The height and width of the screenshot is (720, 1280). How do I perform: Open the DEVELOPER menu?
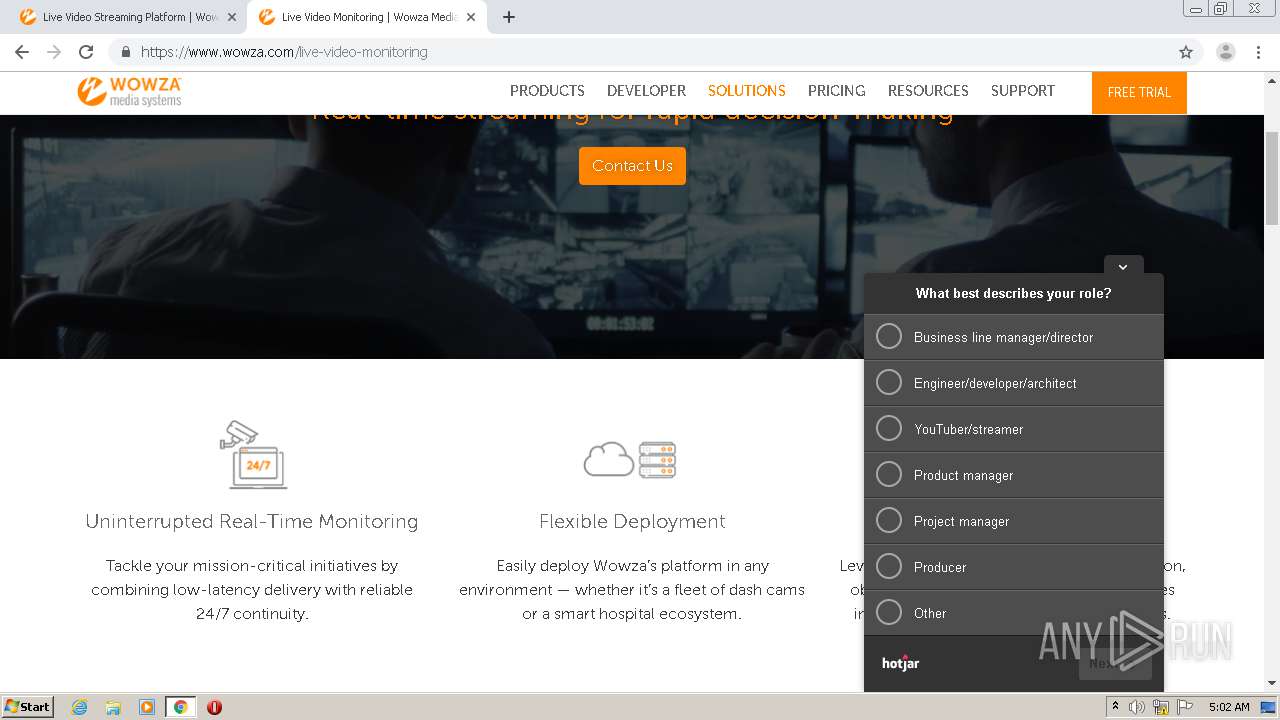[646, 91]
